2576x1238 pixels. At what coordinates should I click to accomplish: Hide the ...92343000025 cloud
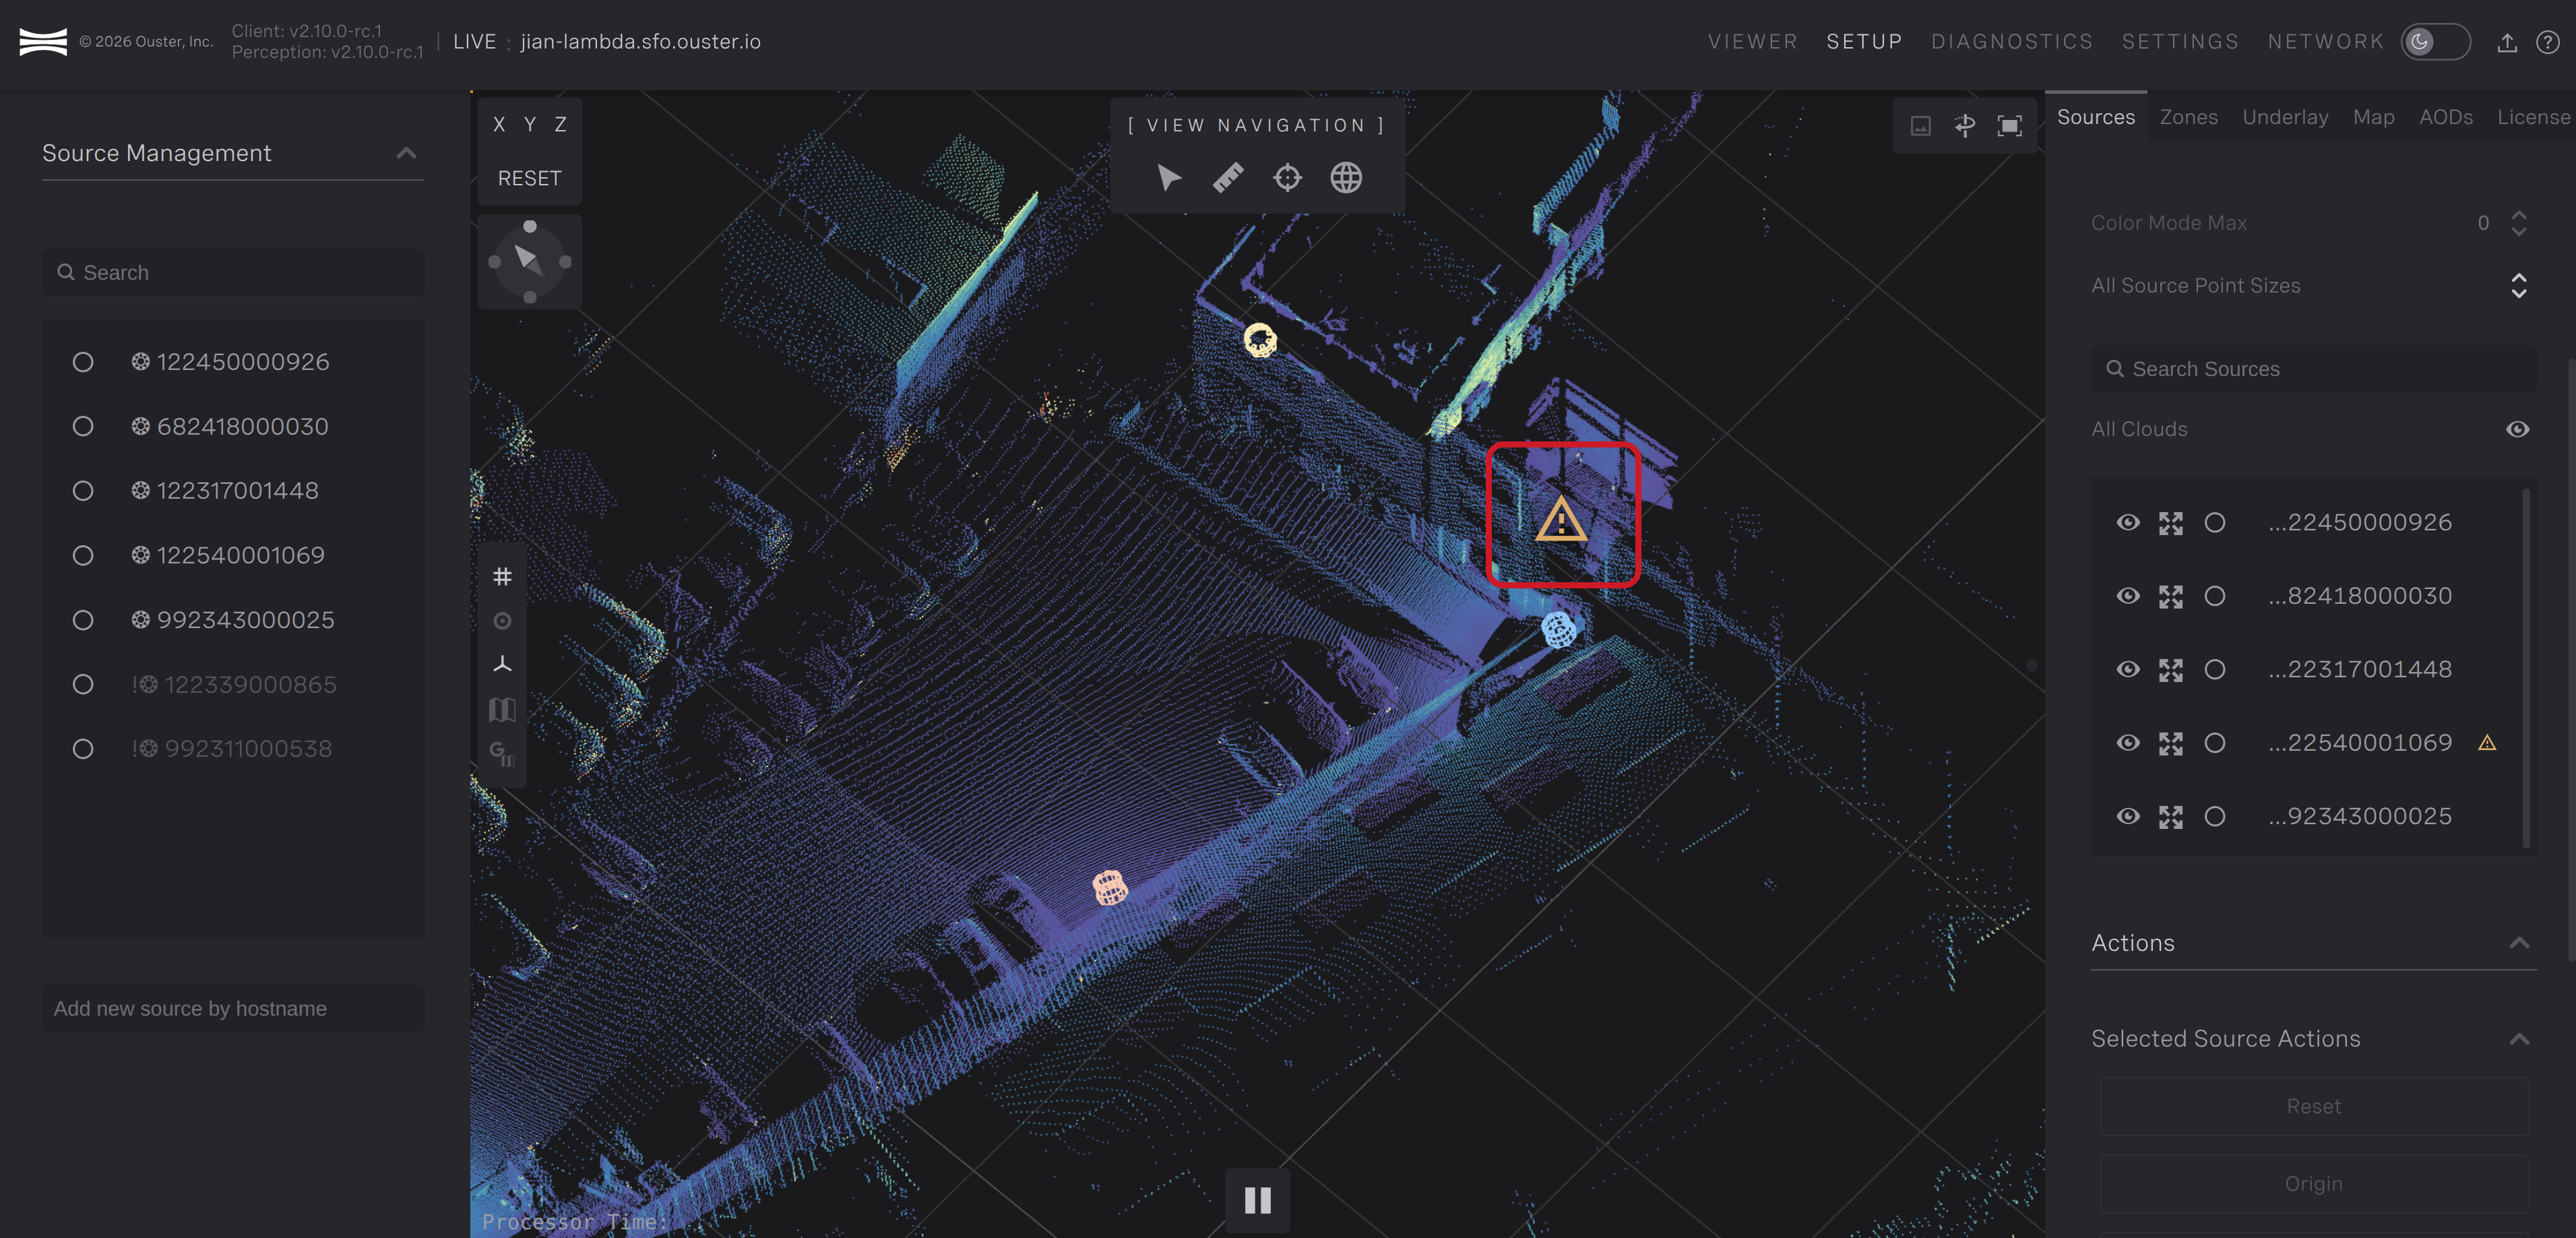pos(2128,817)
